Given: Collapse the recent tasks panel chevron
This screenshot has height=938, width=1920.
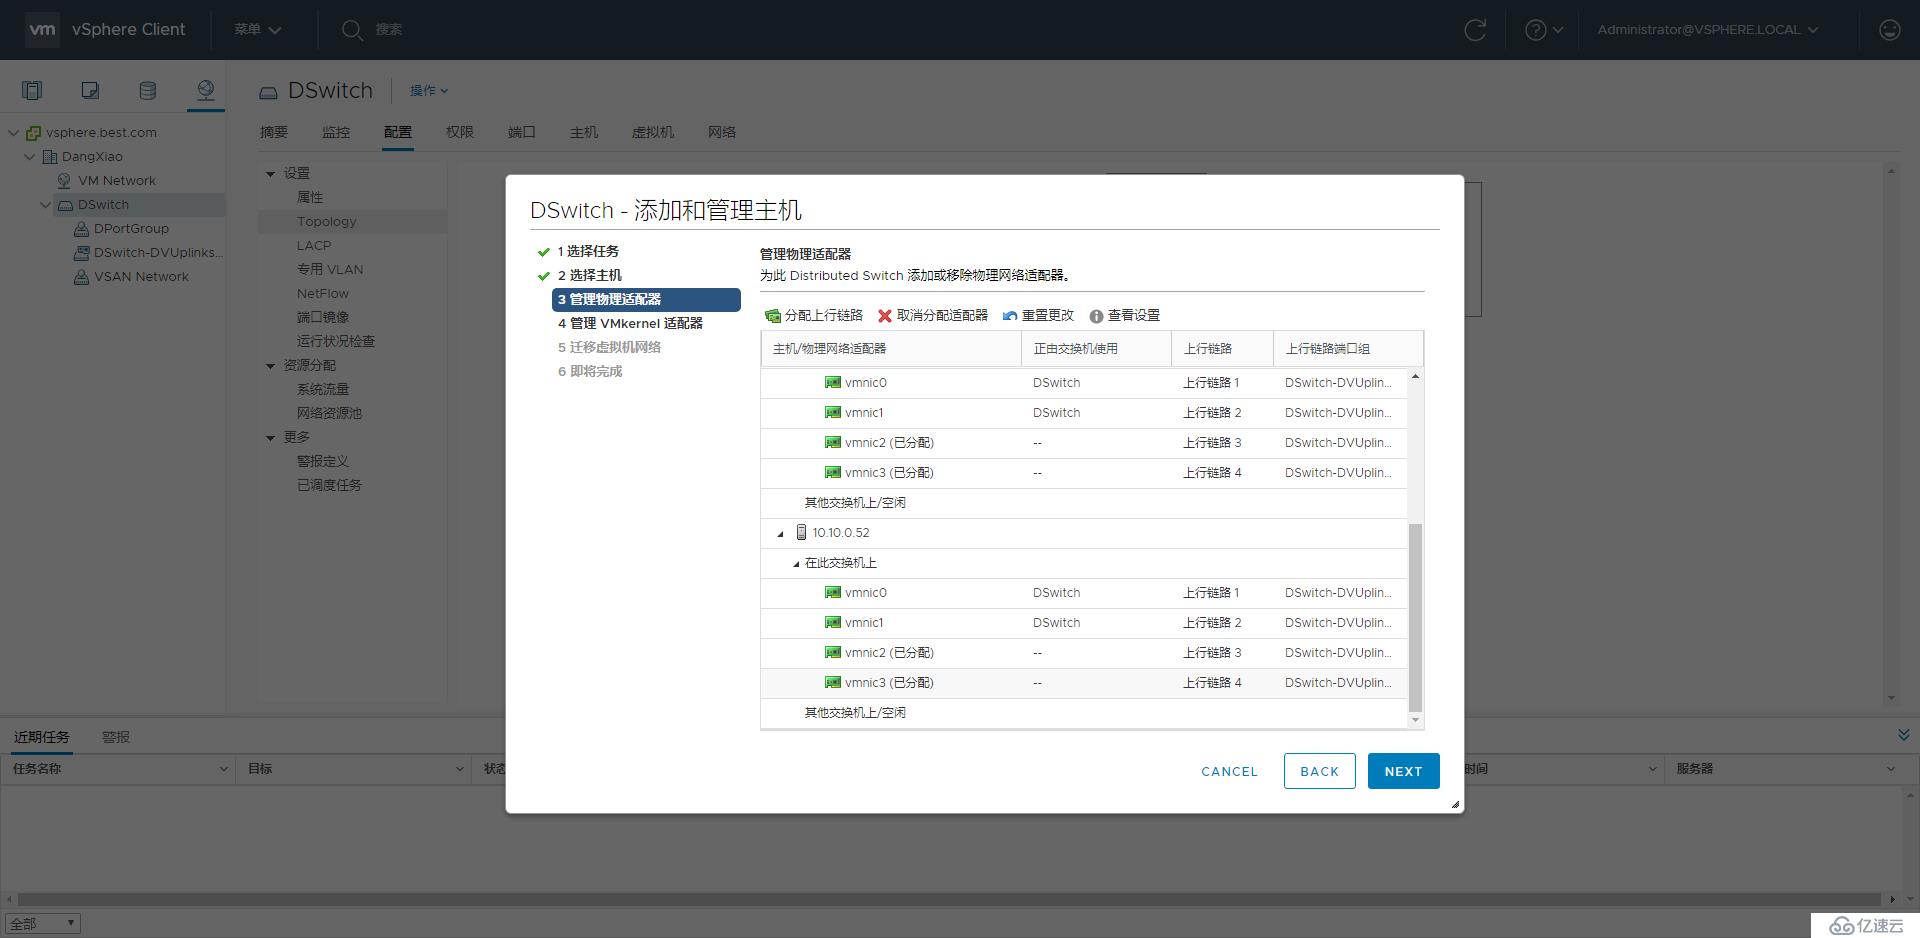Looking at the screenshot, I should (x=1903, y=736).
